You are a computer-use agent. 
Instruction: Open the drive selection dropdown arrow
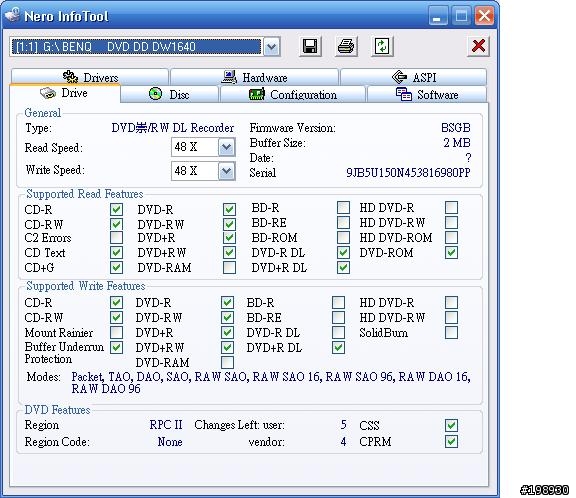[x=271, y=47]
